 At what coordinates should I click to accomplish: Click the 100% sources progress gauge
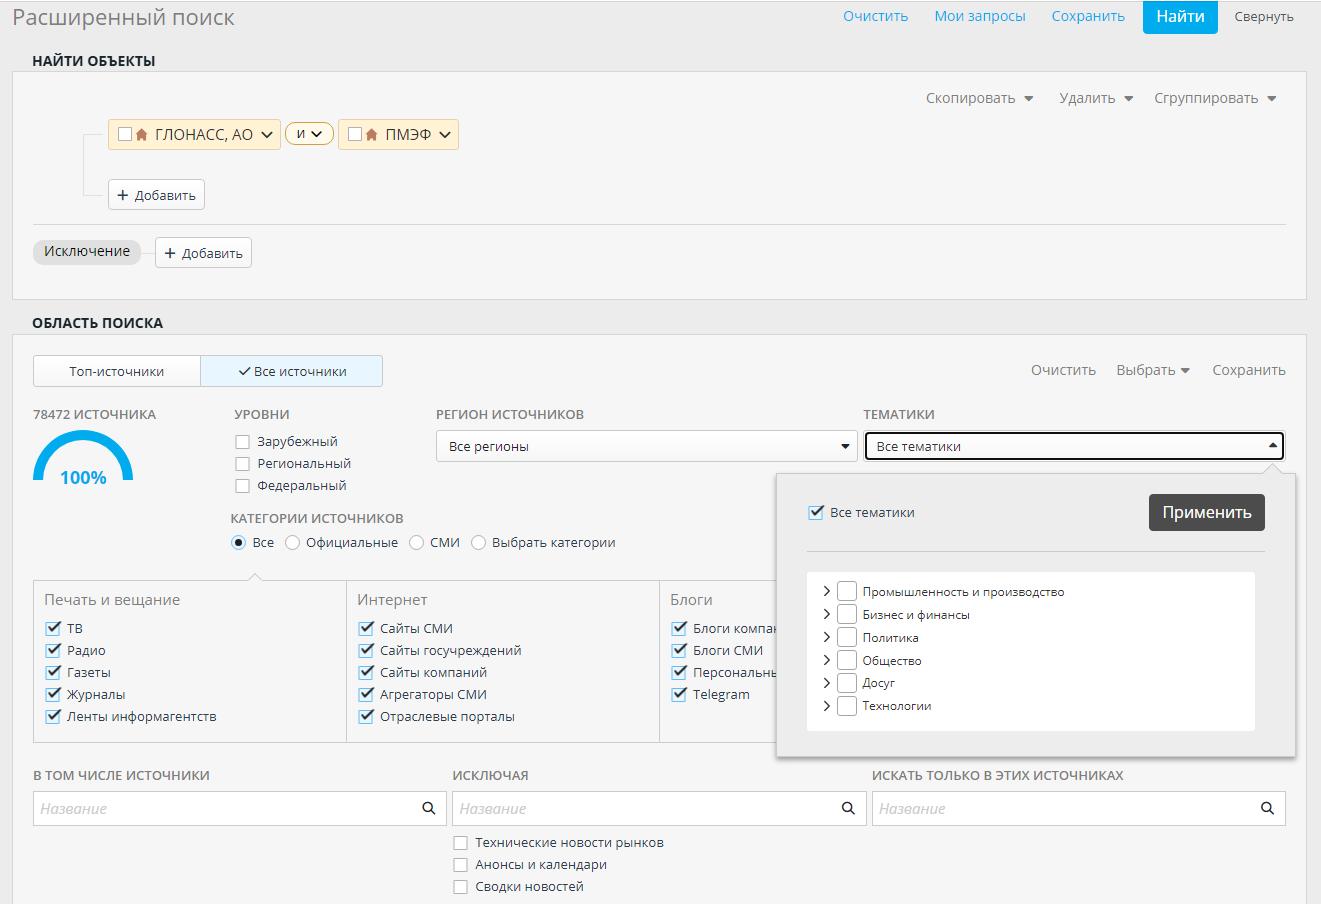(83, 458)
